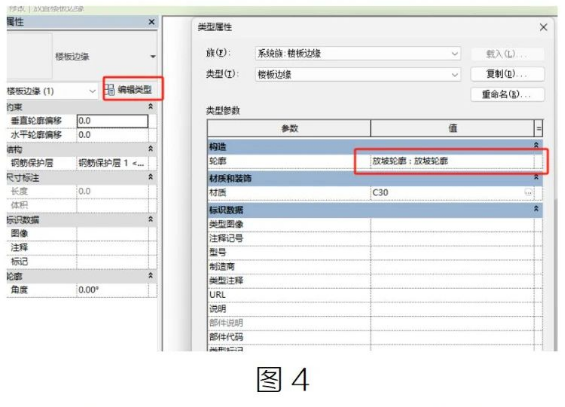
Task: Open the type selector dropdown arrow in Properties
Action: [153, 57]
